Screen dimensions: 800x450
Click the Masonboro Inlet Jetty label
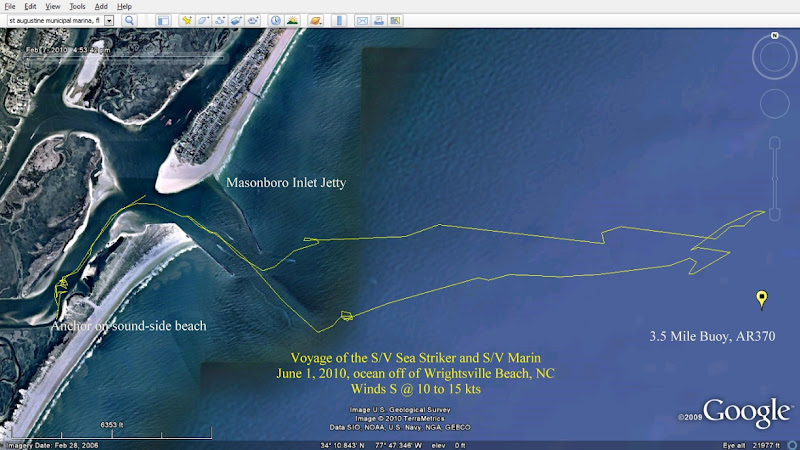(286, 183)
